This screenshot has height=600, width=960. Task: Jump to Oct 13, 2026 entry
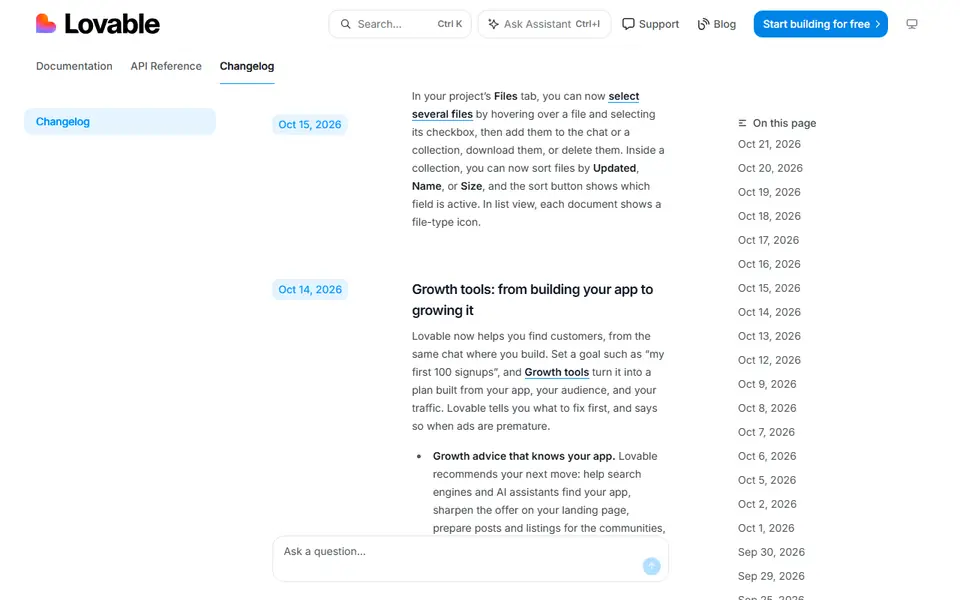(x=769, y=336)
